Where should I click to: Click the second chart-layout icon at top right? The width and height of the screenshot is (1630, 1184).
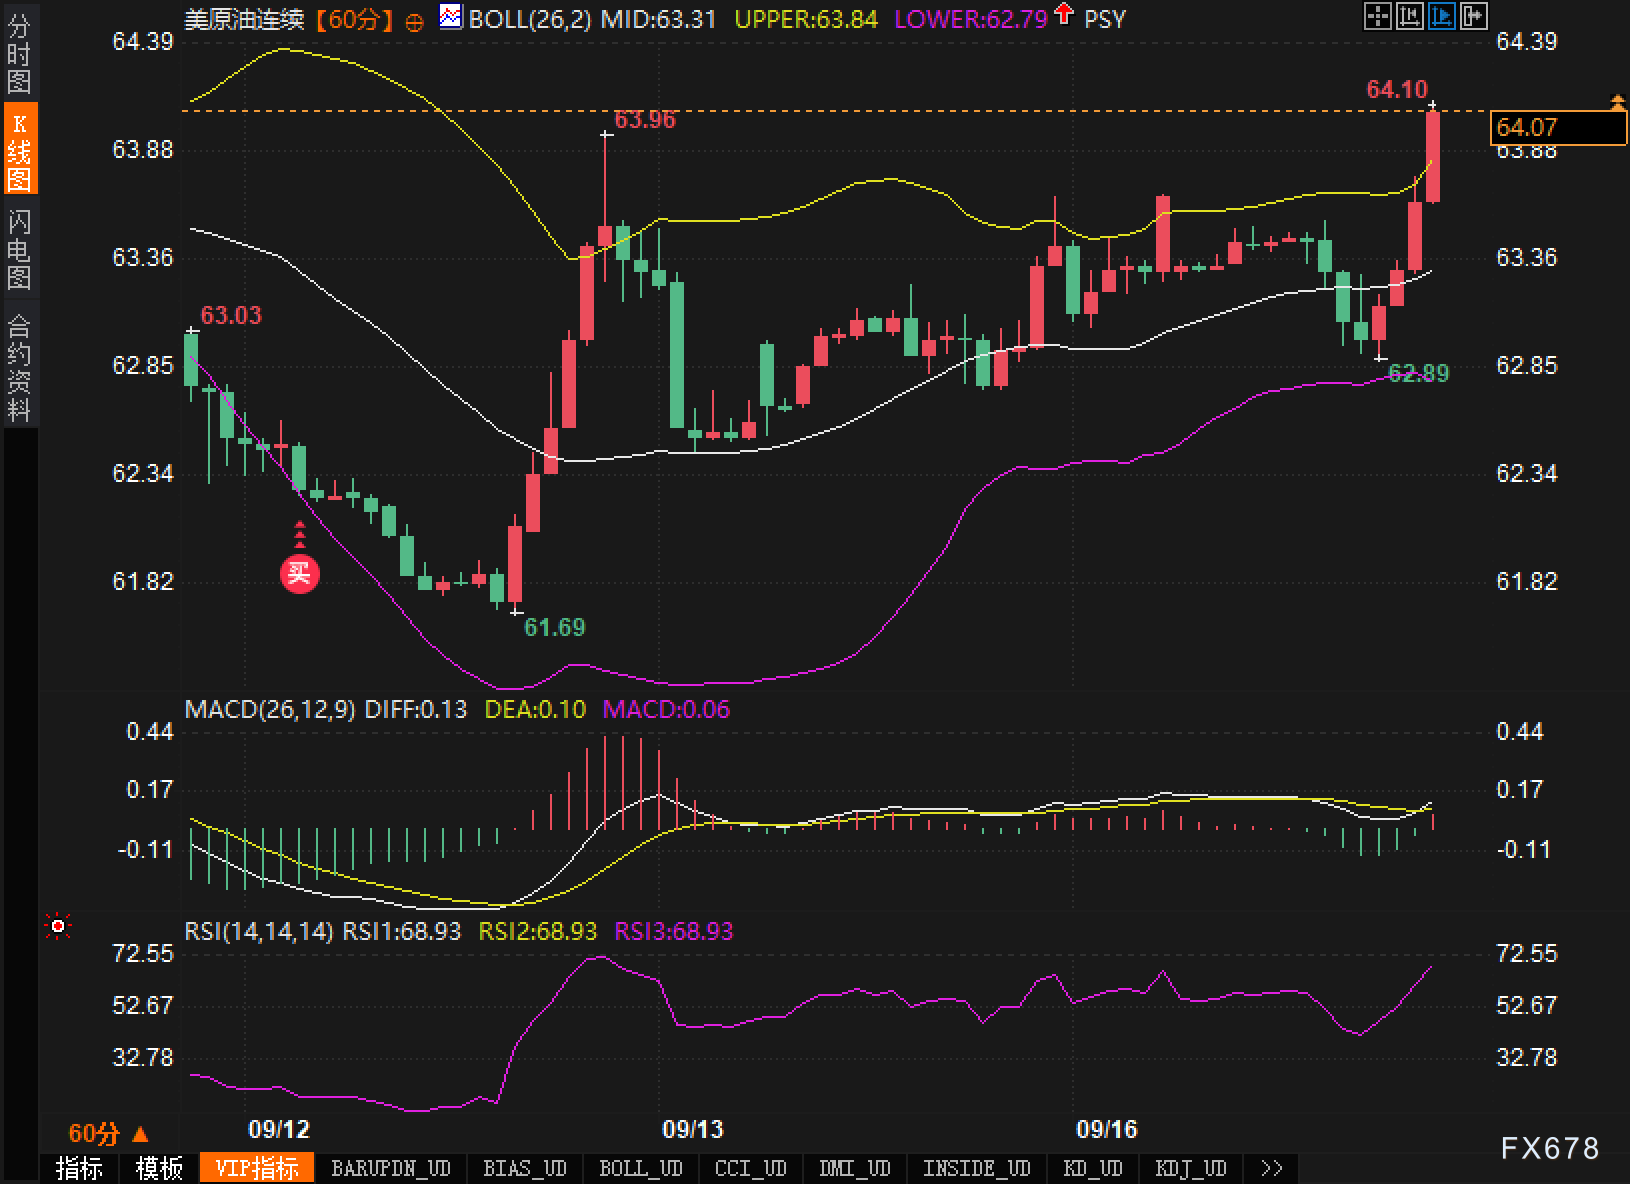tap(1409, 16)
